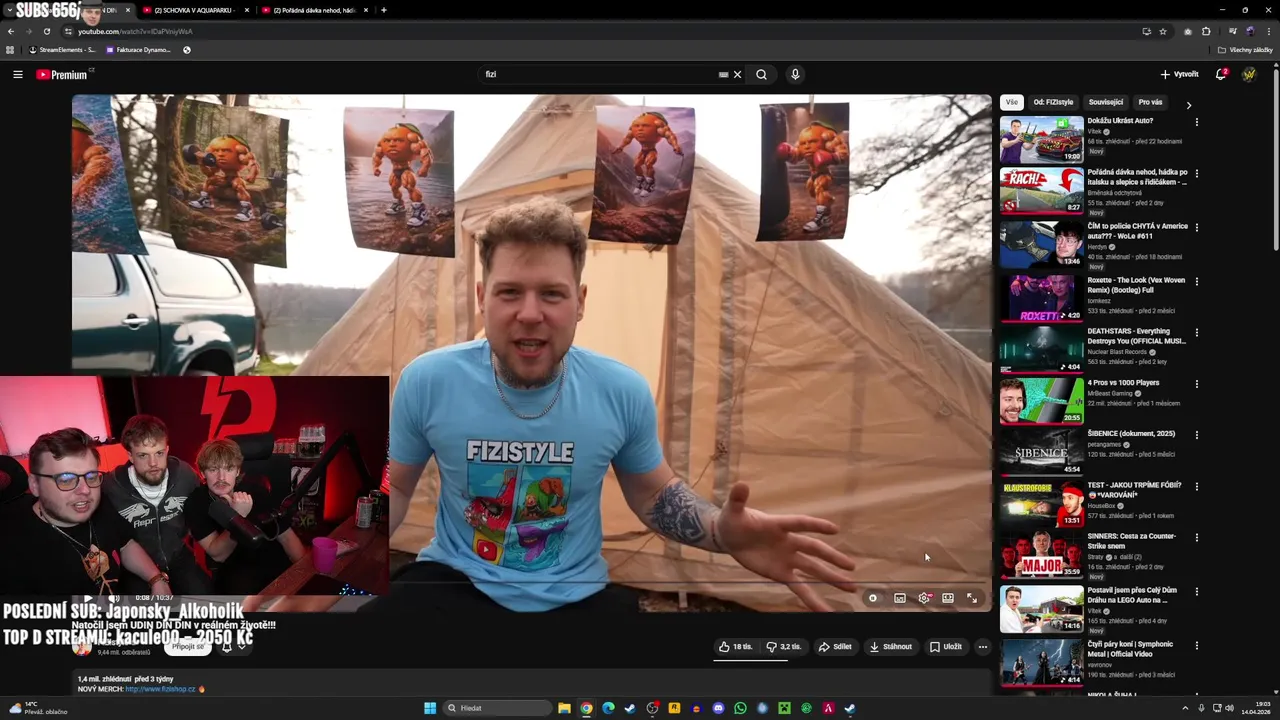
Task: Open options for Pořádná dávka nehod video
Action: tap(1197, 173)
